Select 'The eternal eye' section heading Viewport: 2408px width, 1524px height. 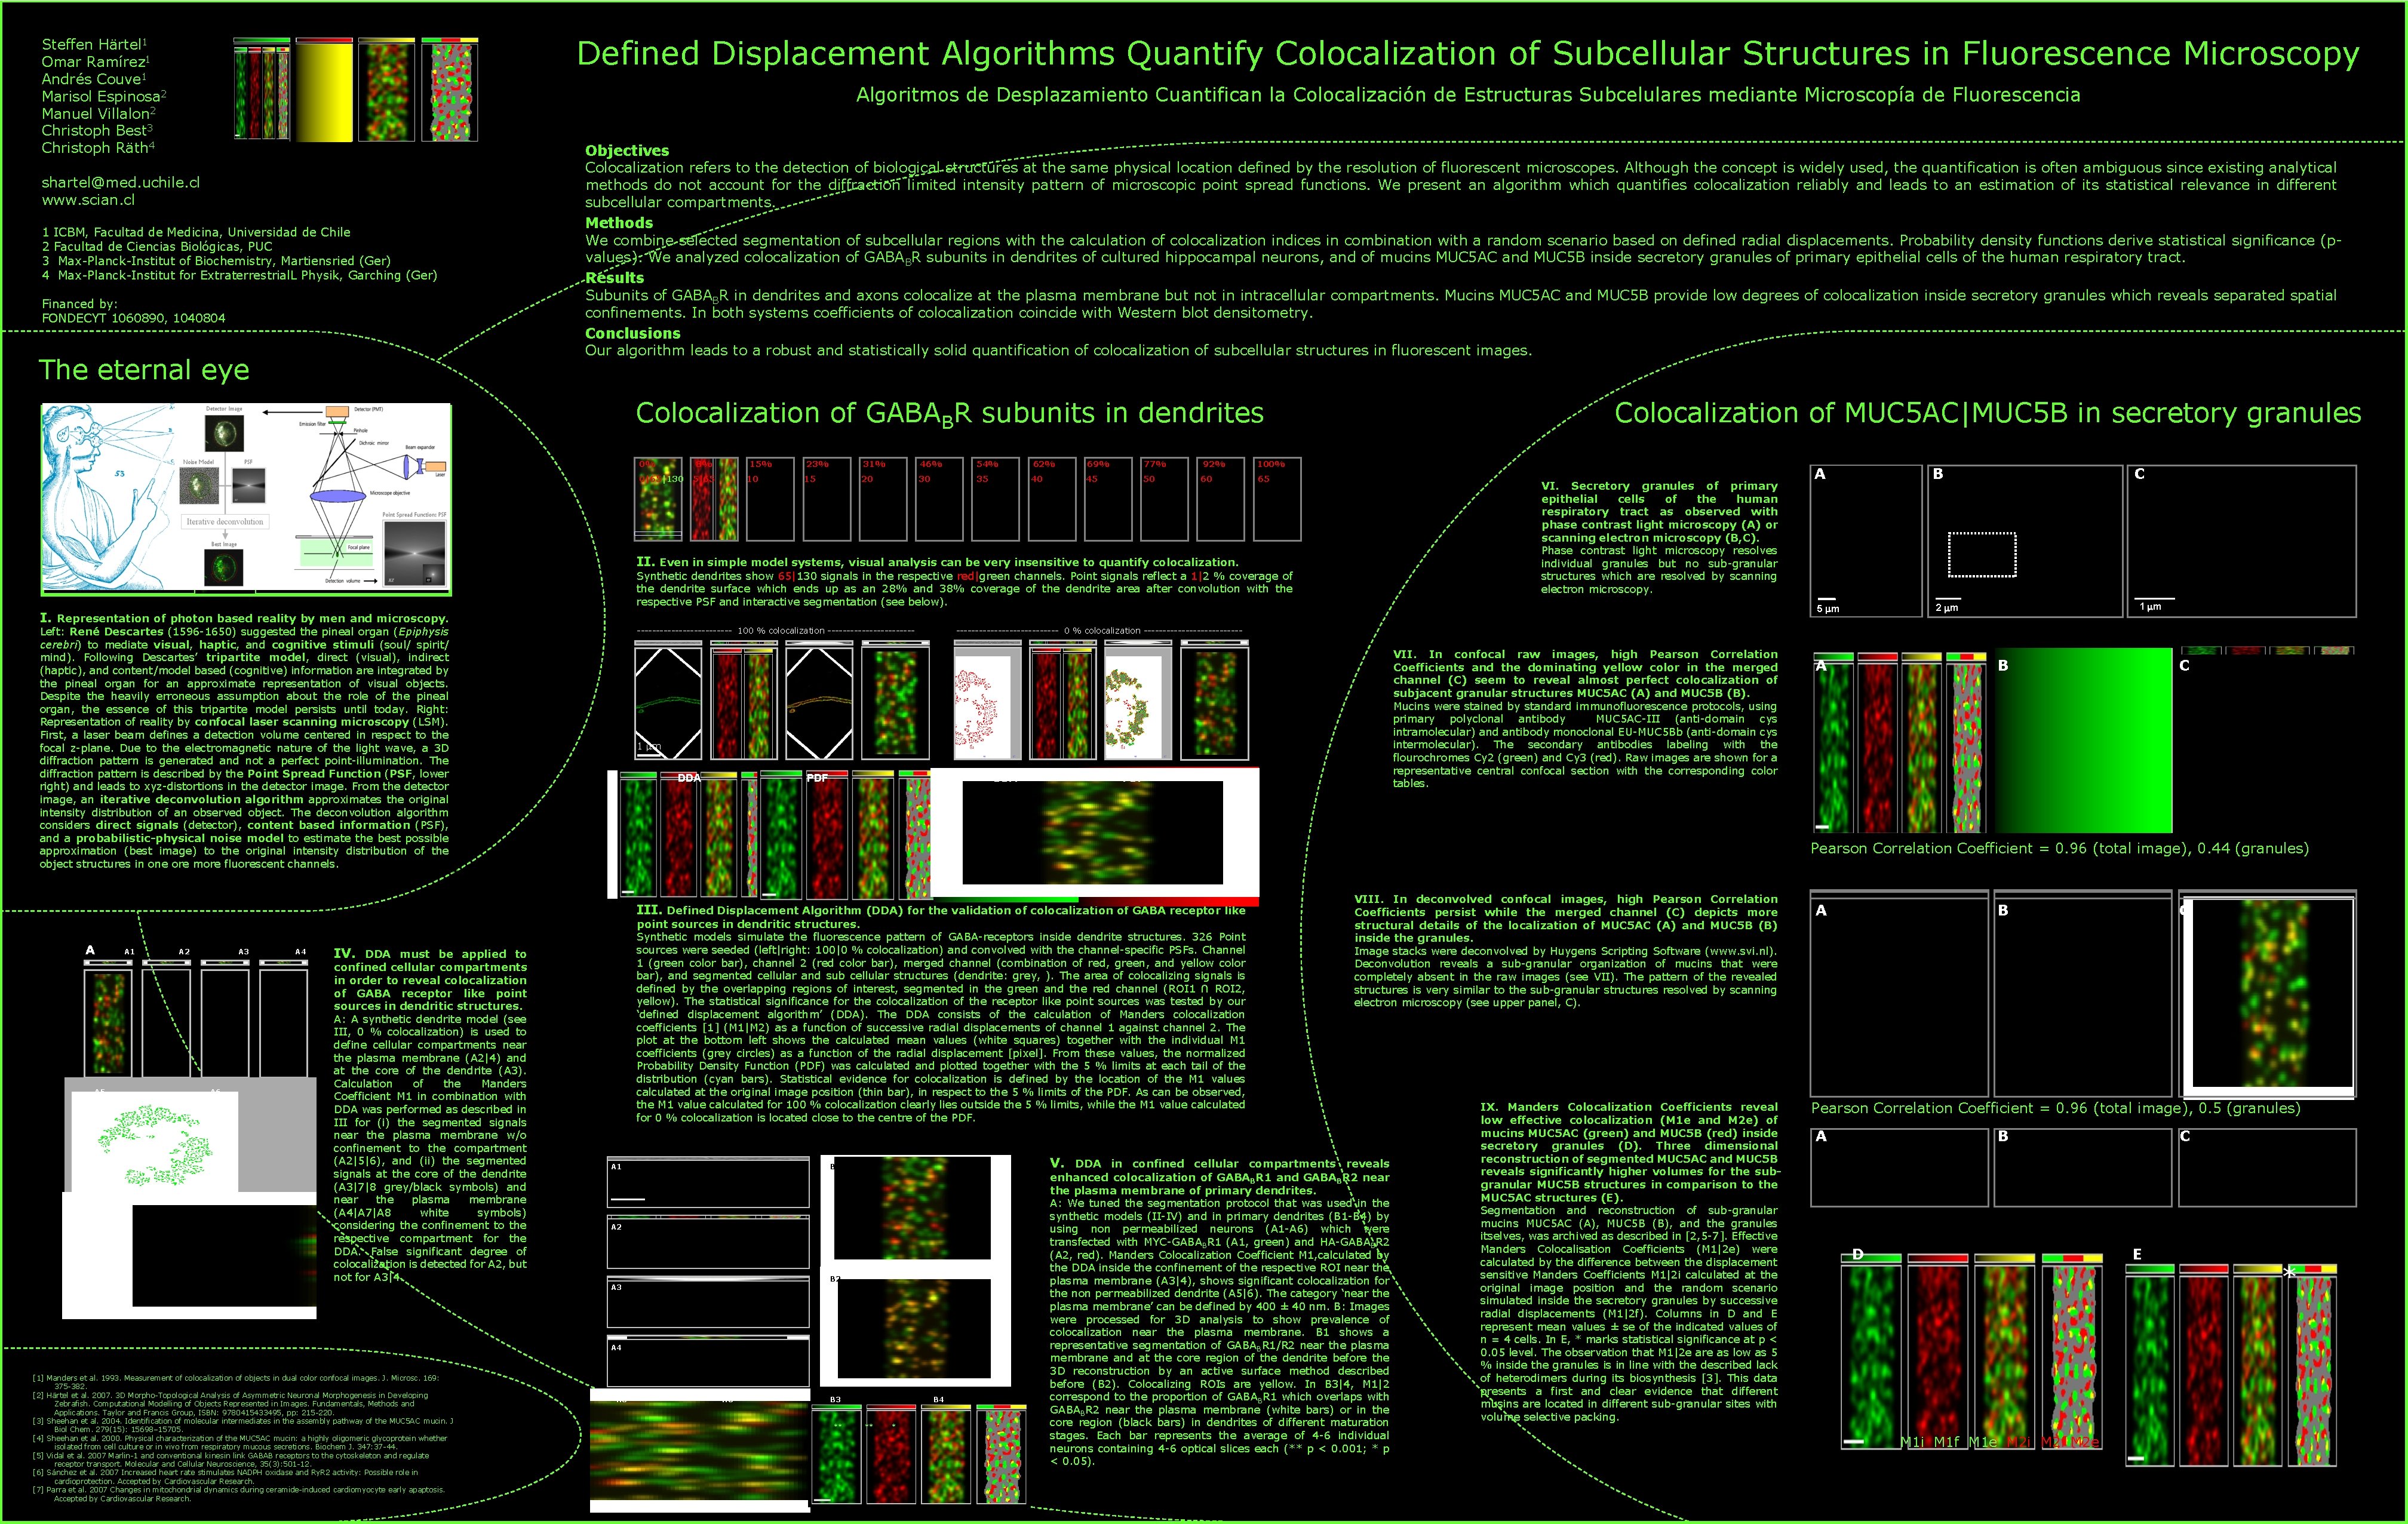point(144,370)
